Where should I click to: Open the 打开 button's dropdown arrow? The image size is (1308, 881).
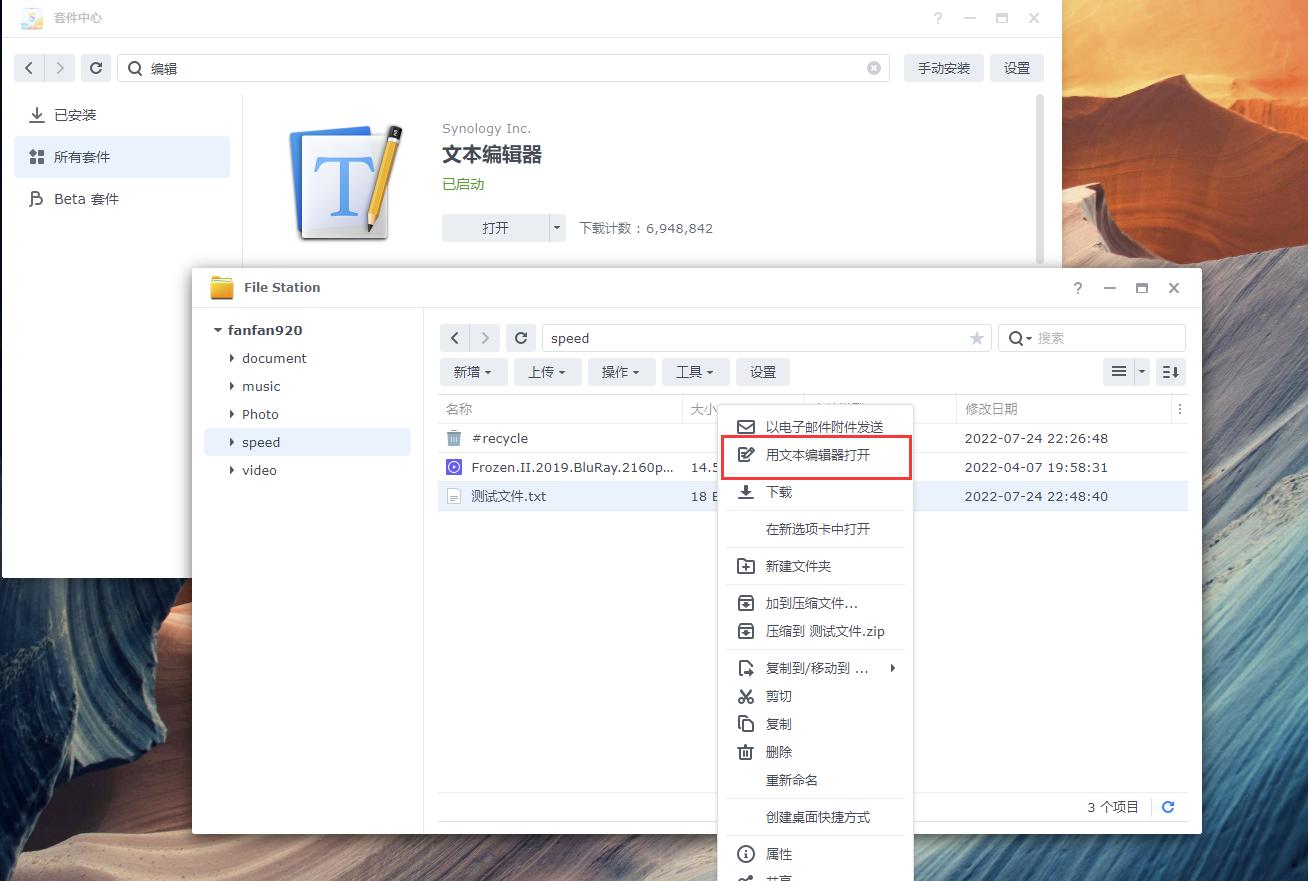[x=556, y=227]
